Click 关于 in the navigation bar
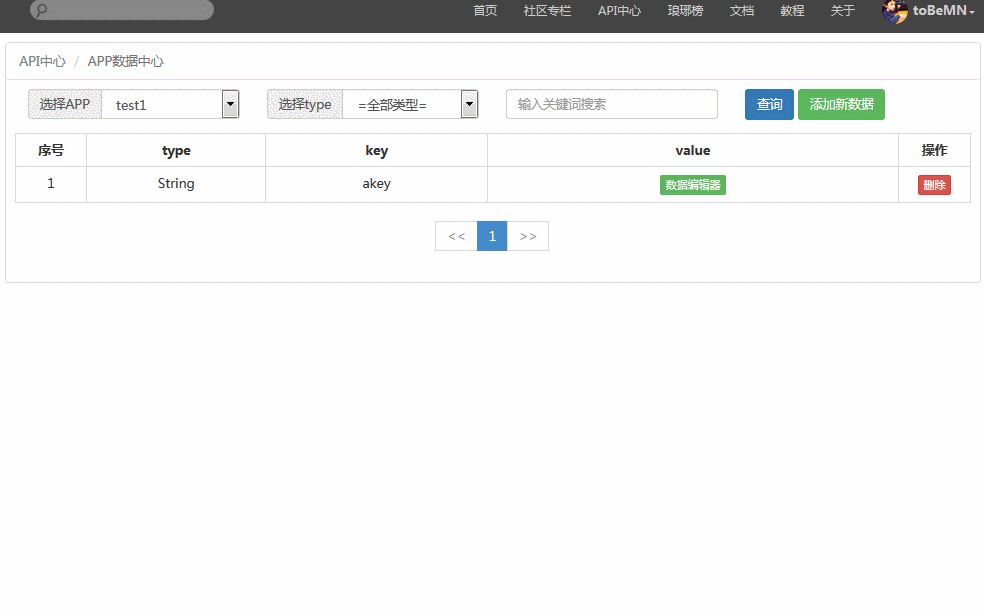 (843, 11)
